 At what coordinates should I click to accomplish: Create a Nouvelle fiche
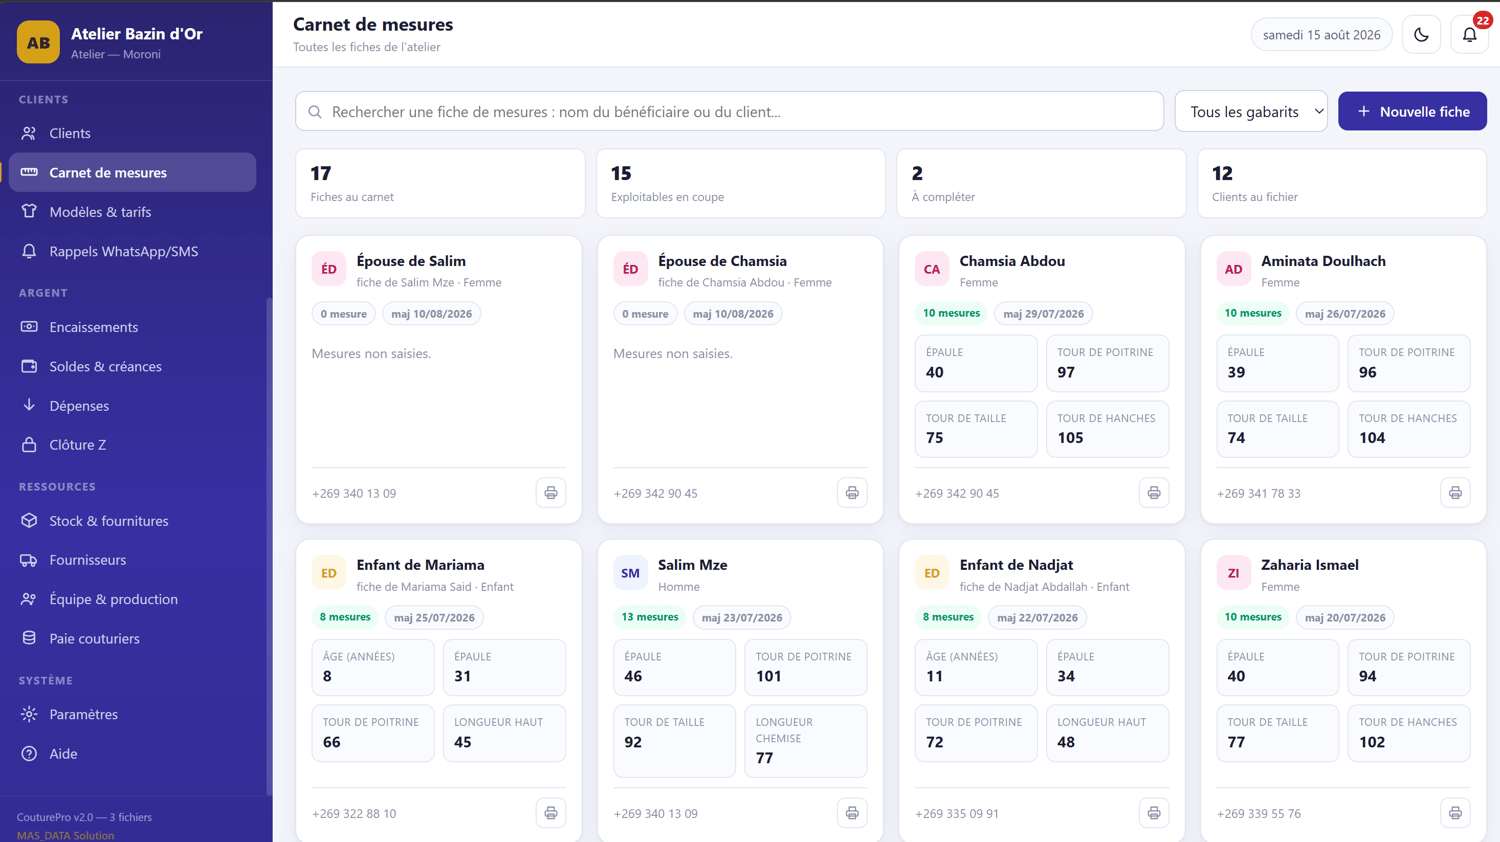1412,111
